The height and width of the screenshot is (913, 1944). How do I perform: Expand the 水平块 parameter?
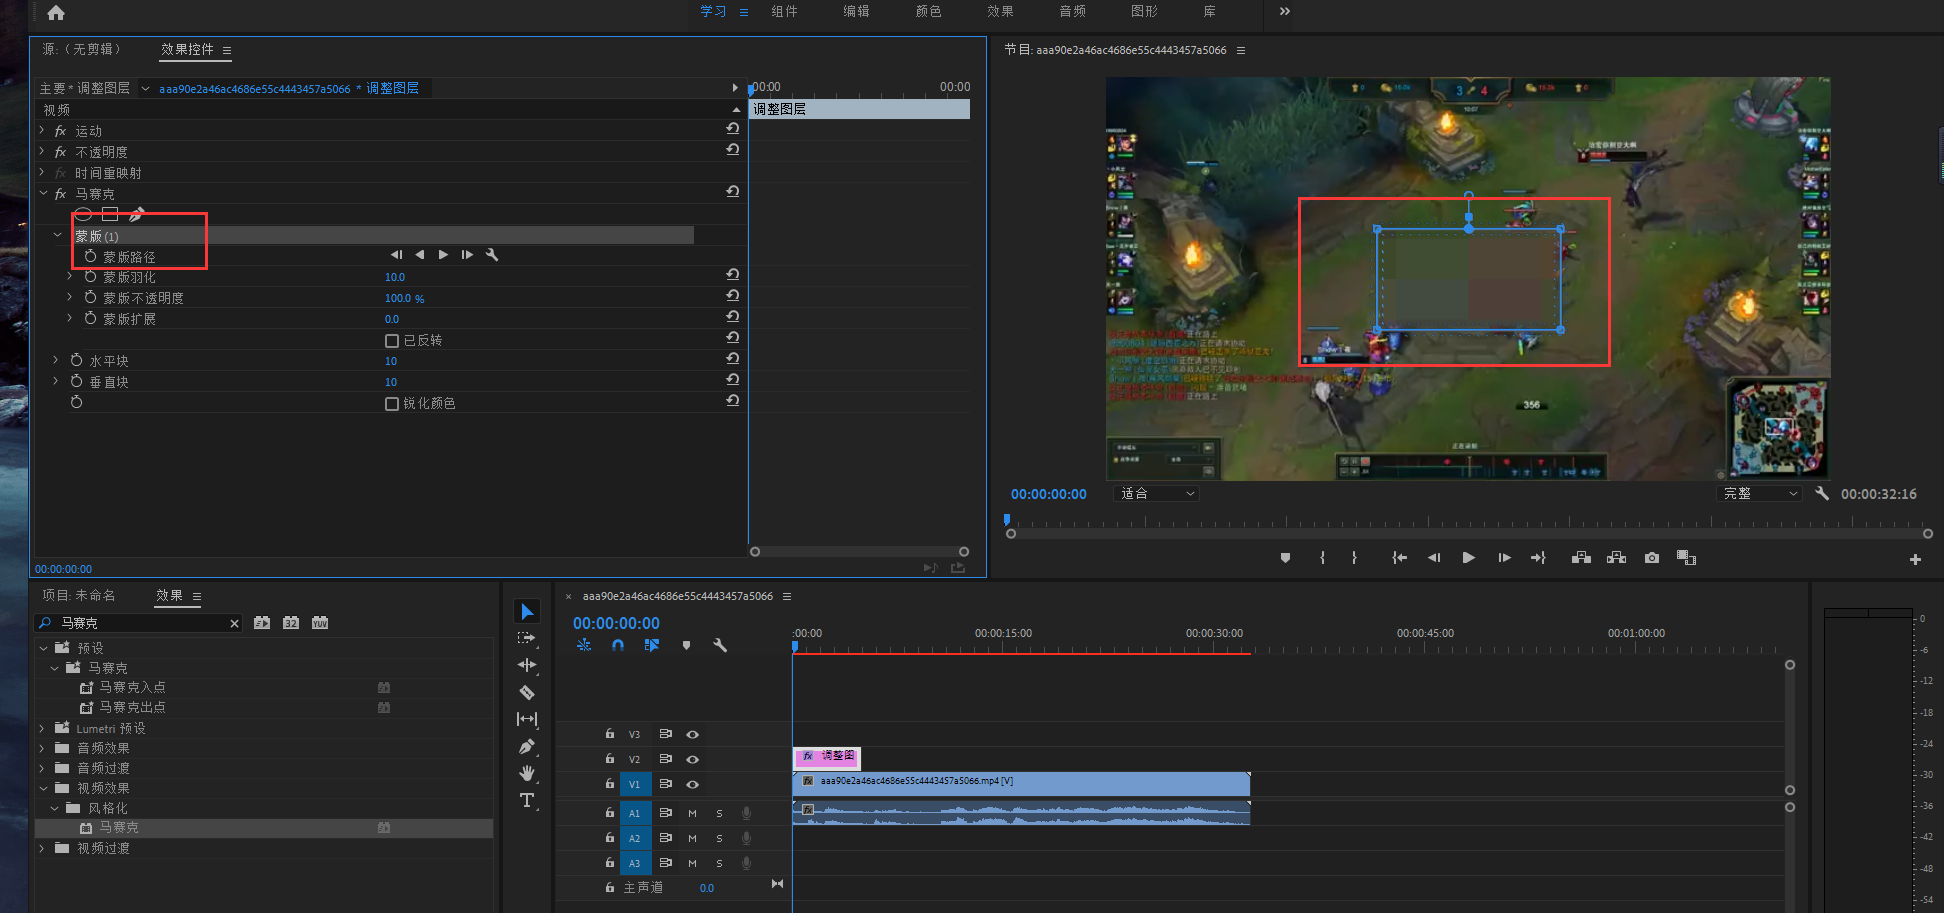tap(56, 360)
